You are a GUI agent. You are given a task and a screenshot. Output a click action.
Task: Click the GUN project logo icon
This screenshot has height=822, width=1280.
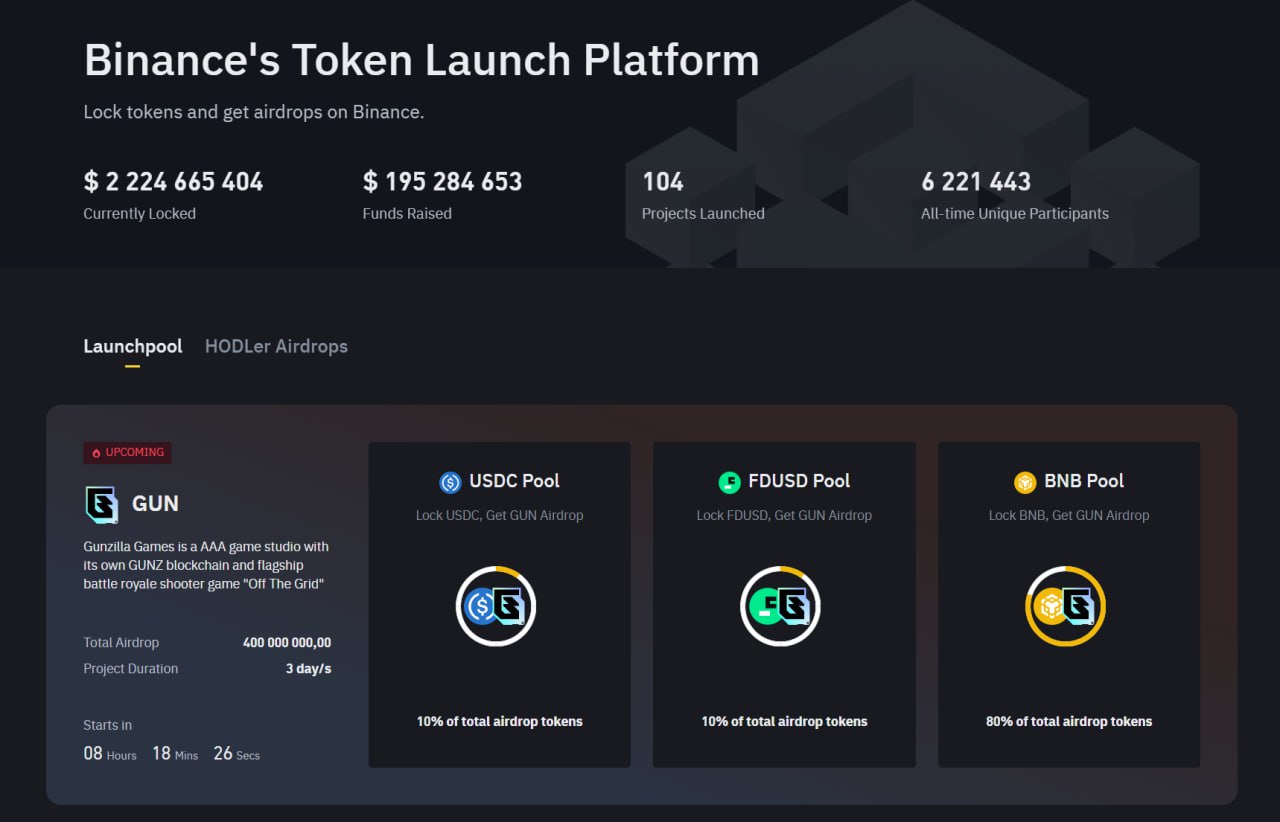point(102,504)
